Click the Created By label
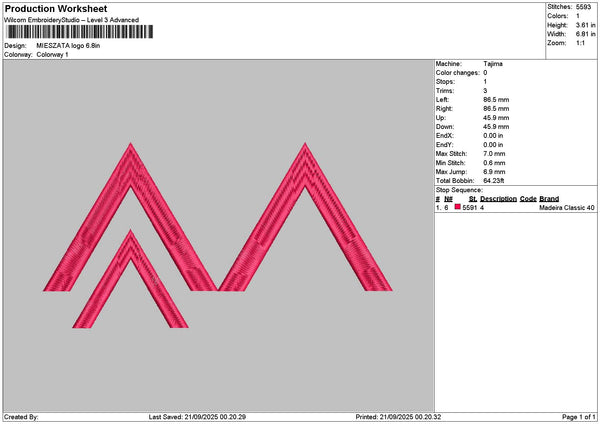Image resolution: width=600 pixels, height=424 pixels. [21, 417]
